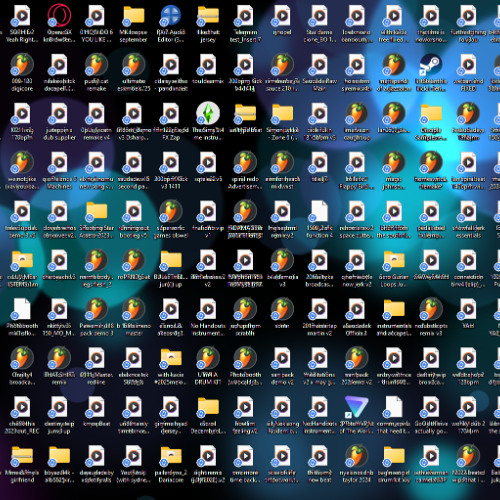The width and height of the screenshot is (500, 500).
Task: Open the 'midwest' FL Studio project
Action: pyautogui.click(x=282, y=162)
